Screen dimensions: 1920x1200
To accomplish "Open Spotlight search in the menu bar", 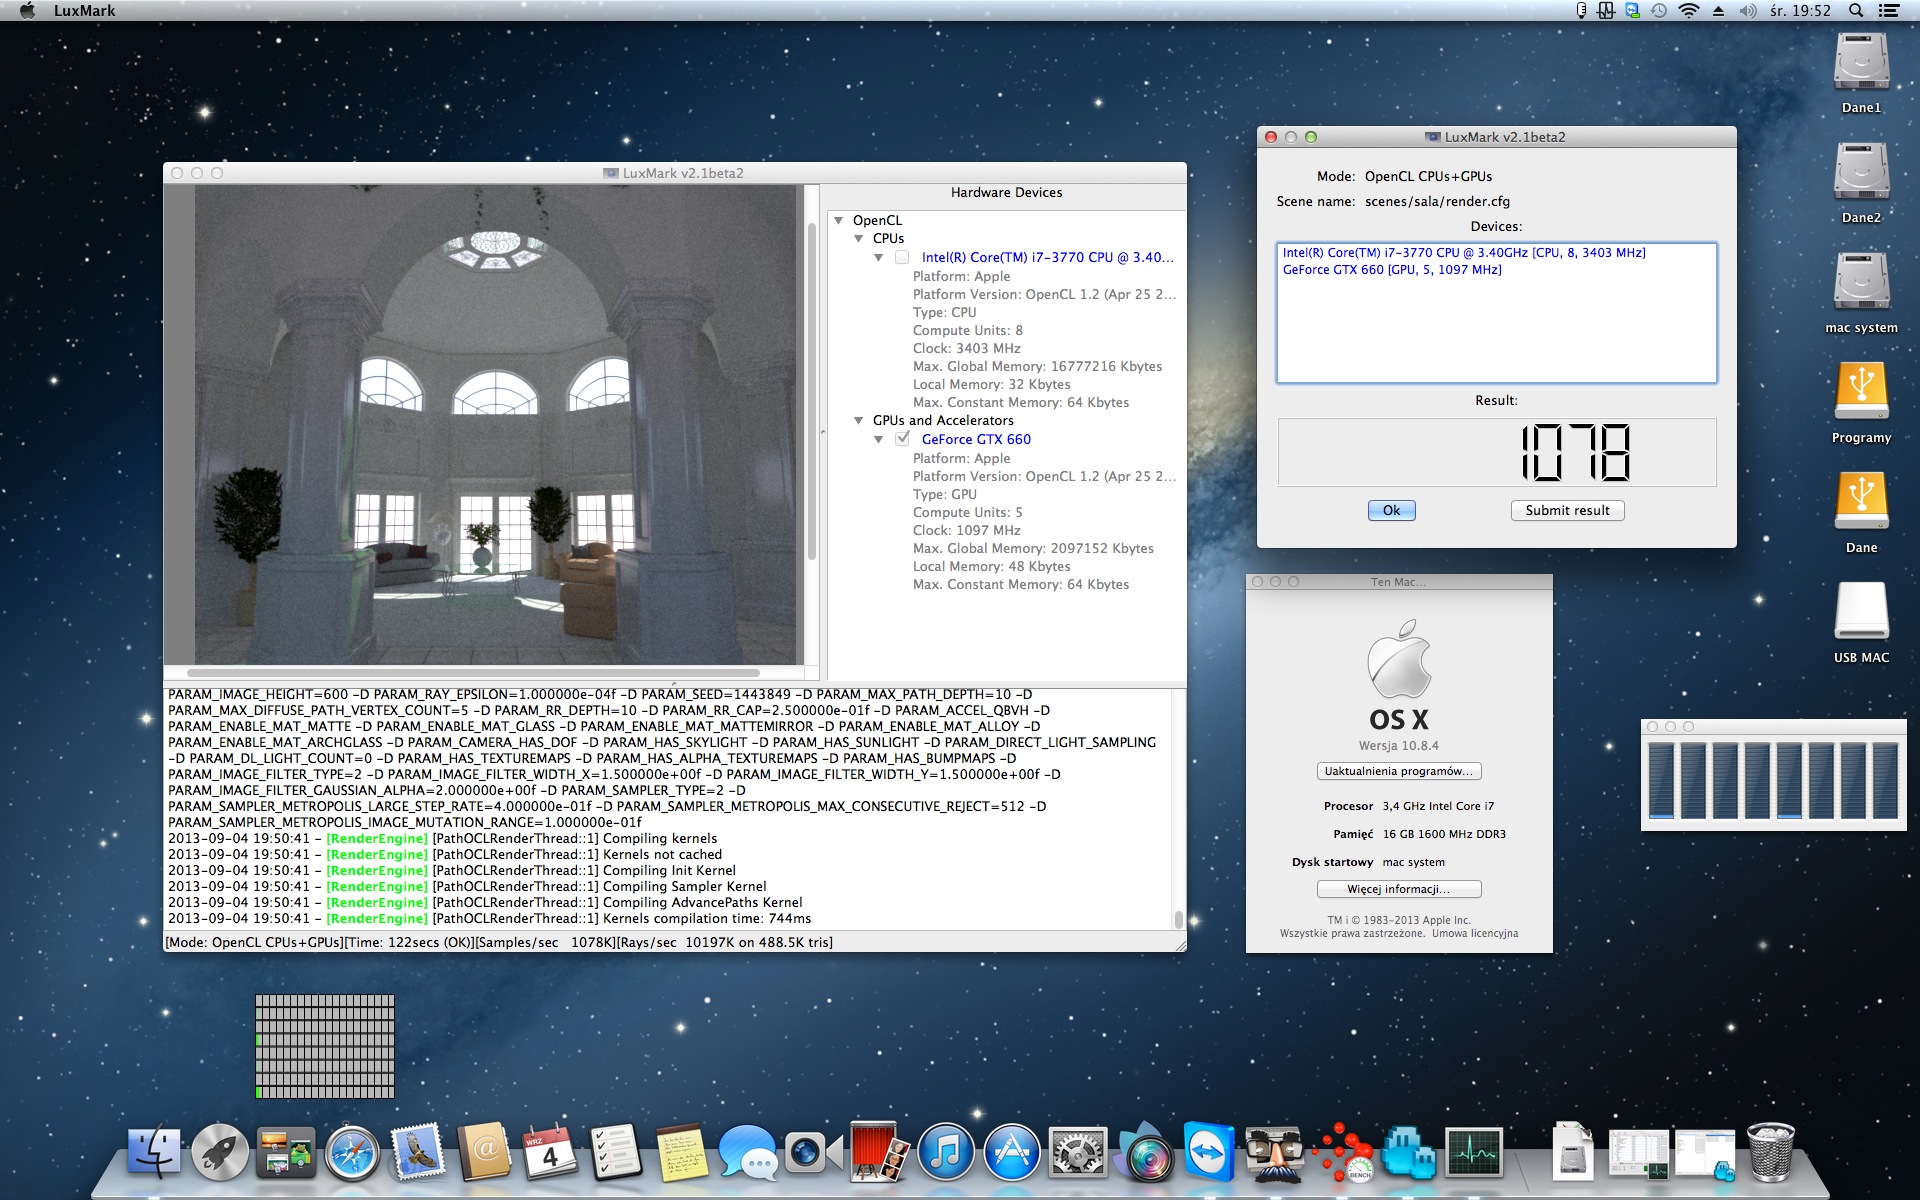I will (x=1856, y=11).
